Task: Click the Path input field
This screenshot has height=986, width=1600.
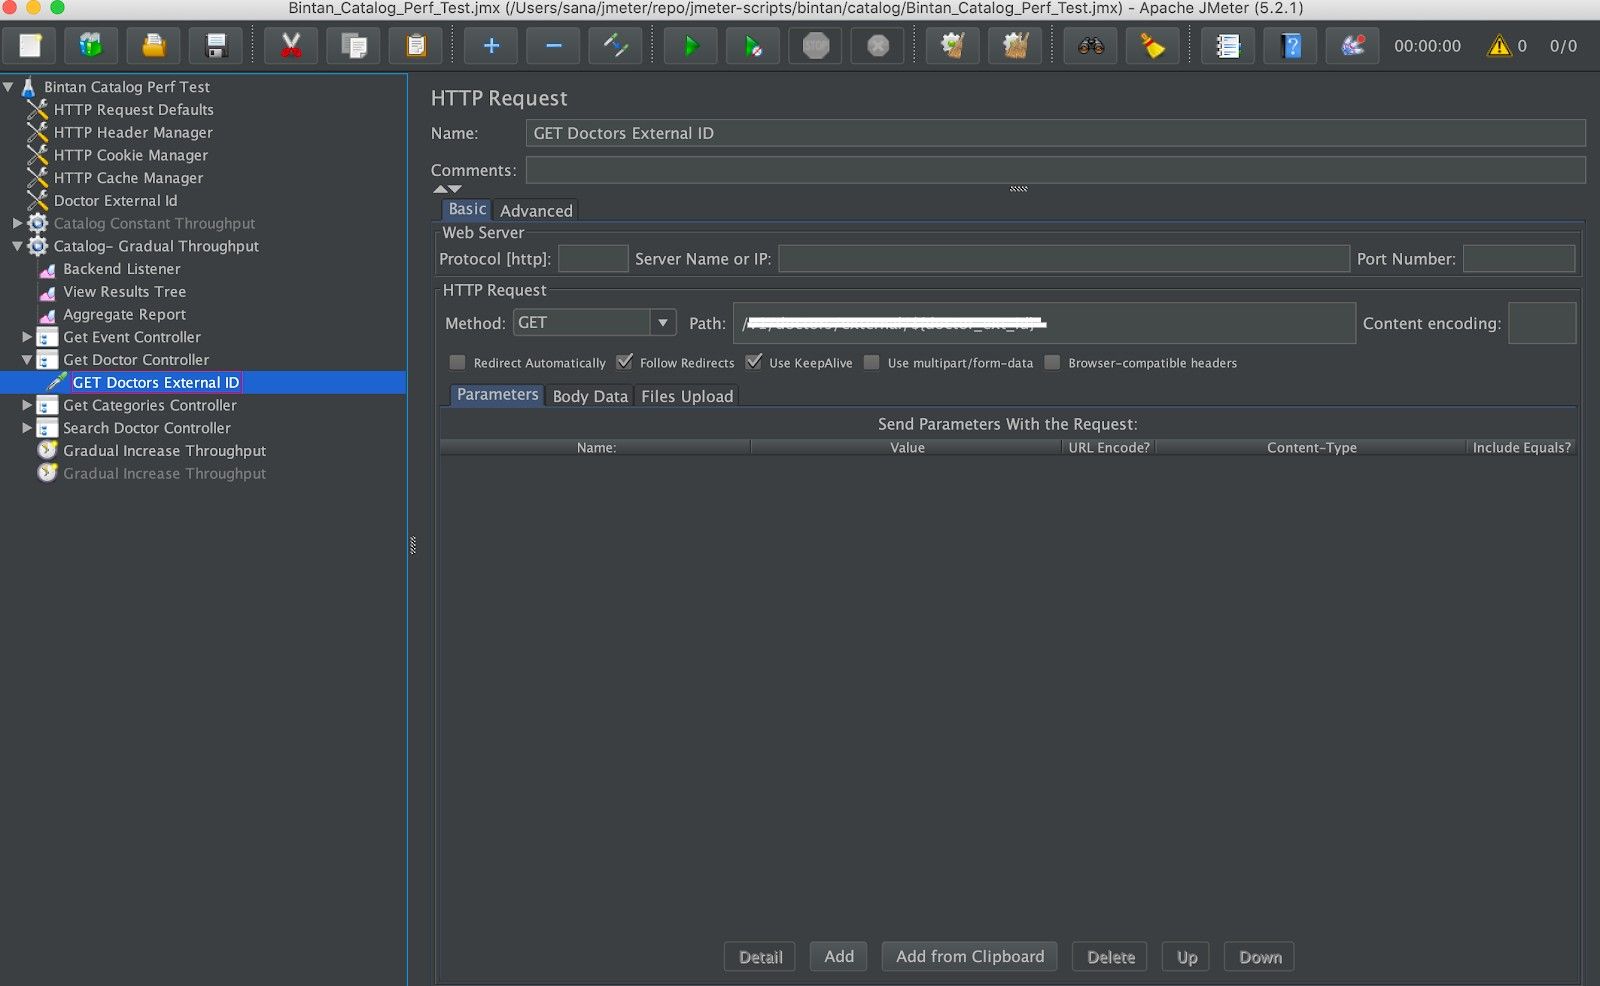Action: click(1044, 323)
